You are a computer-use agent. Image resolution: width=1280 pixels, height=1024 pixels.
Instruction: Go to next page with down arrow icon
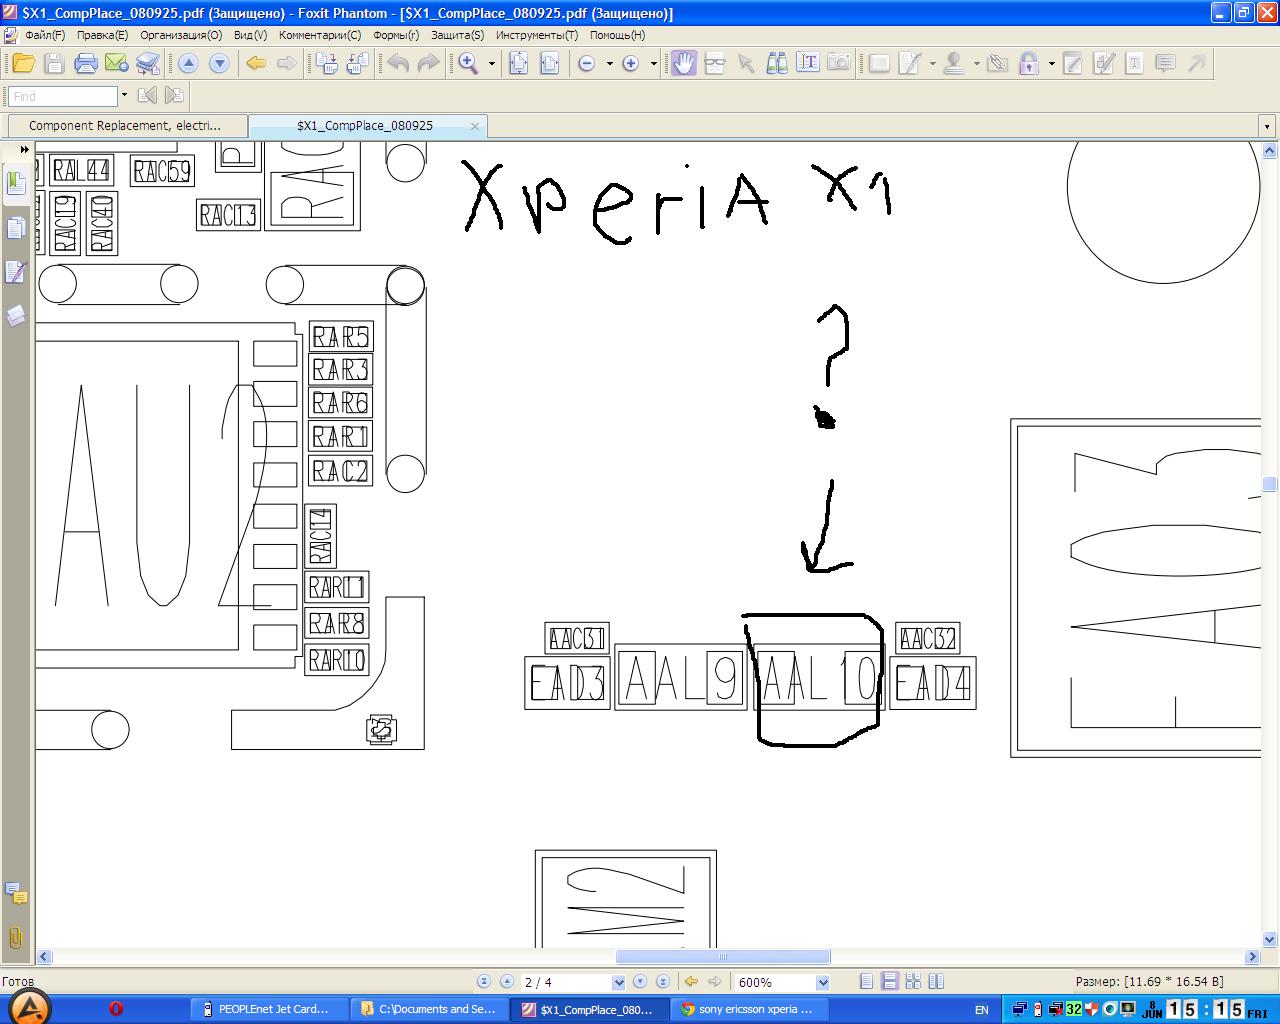(x=219, y=63)
